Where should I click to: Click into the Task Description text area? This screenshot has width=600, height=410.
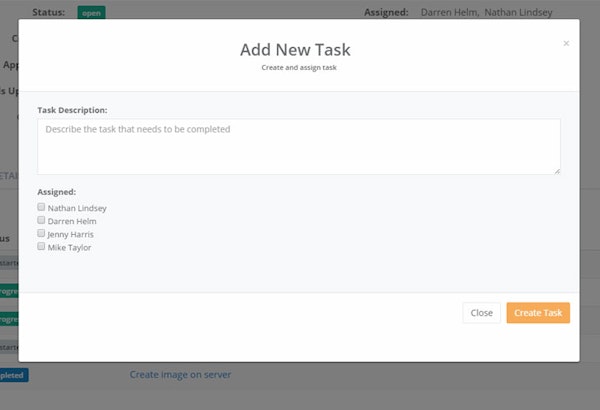tap(298, 146)
